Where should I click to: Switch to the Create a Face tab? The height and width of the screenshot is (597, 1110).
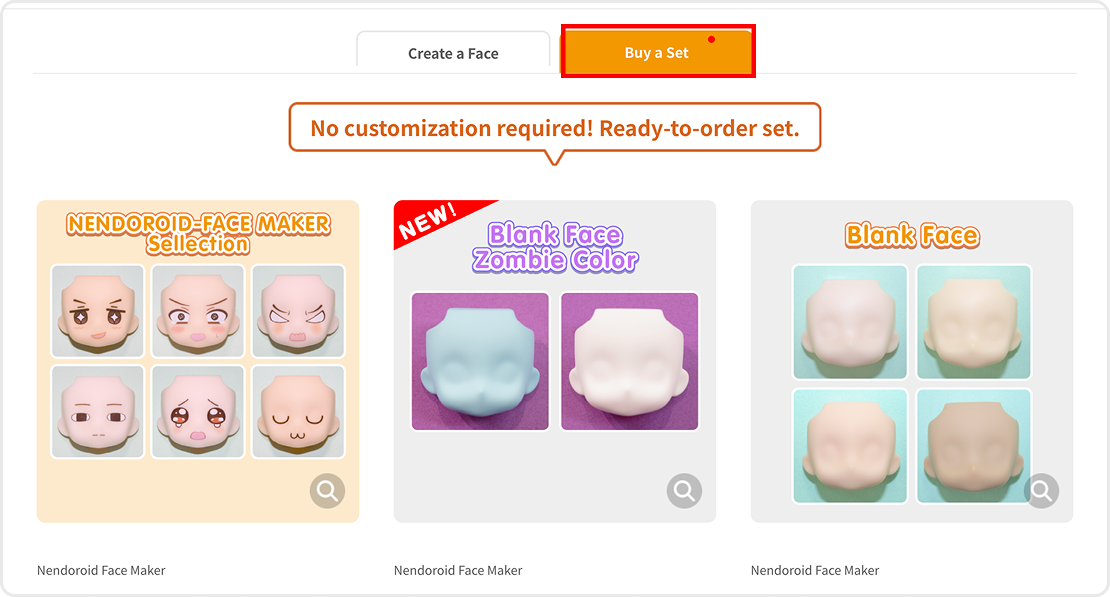[453, 52]
